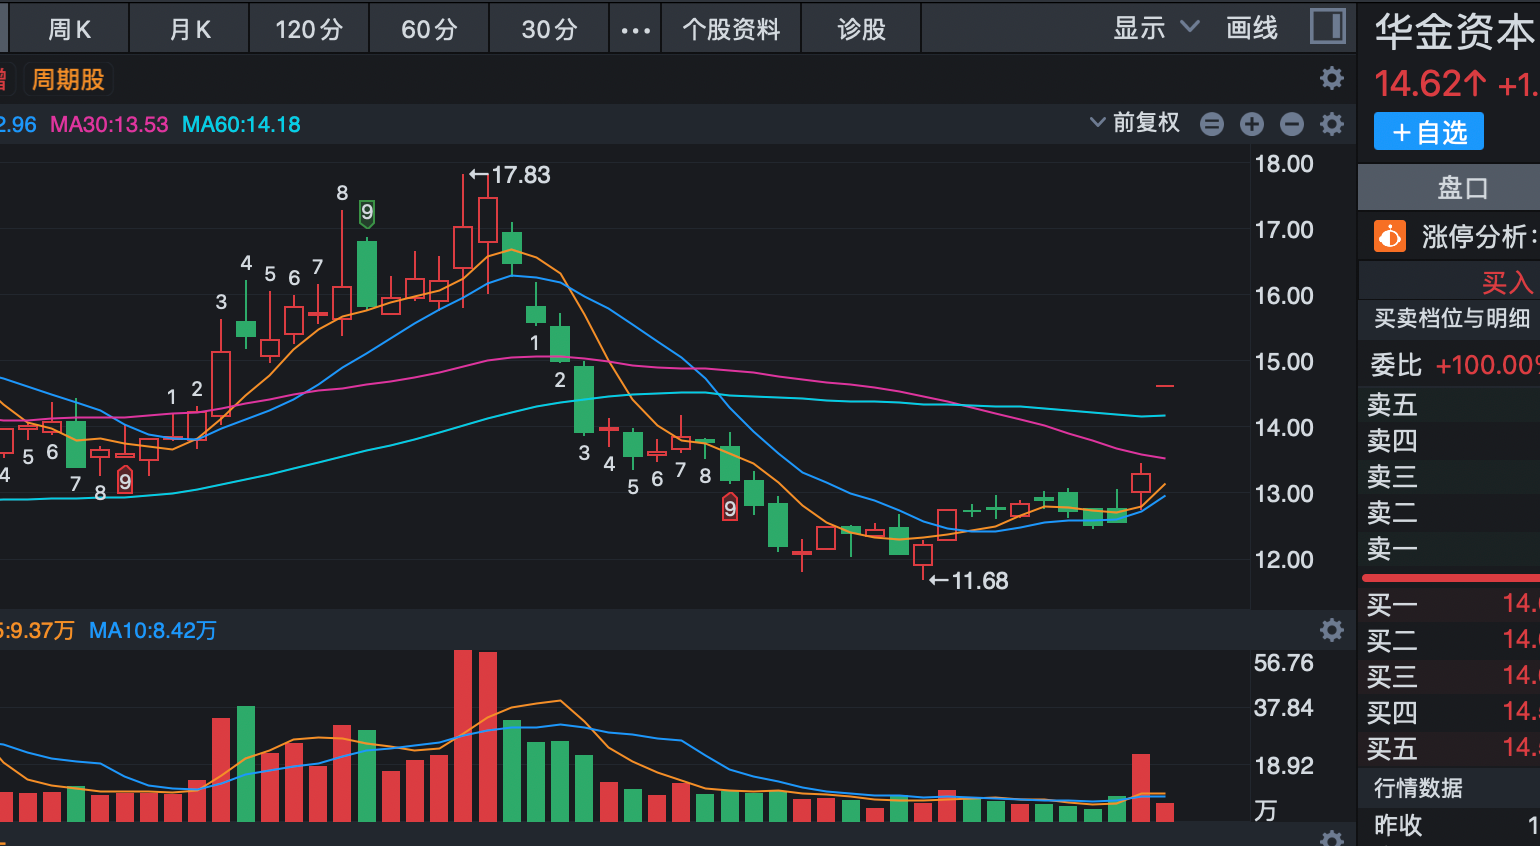Switch to the 月K monthly chart tab
Image resolution: width=1540 pixels, height=846 pixels.
coord(189,29)
